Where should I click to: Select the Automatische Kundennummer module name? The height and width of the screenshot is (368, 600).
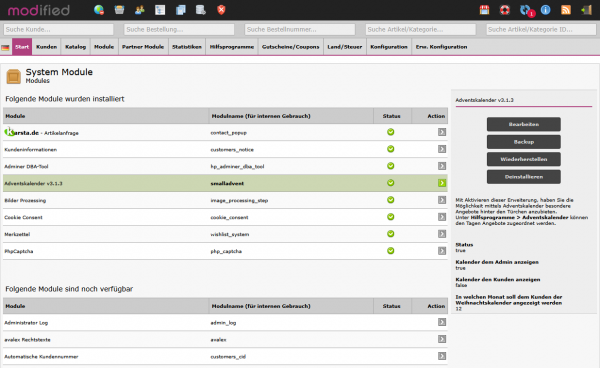point(41,357)
